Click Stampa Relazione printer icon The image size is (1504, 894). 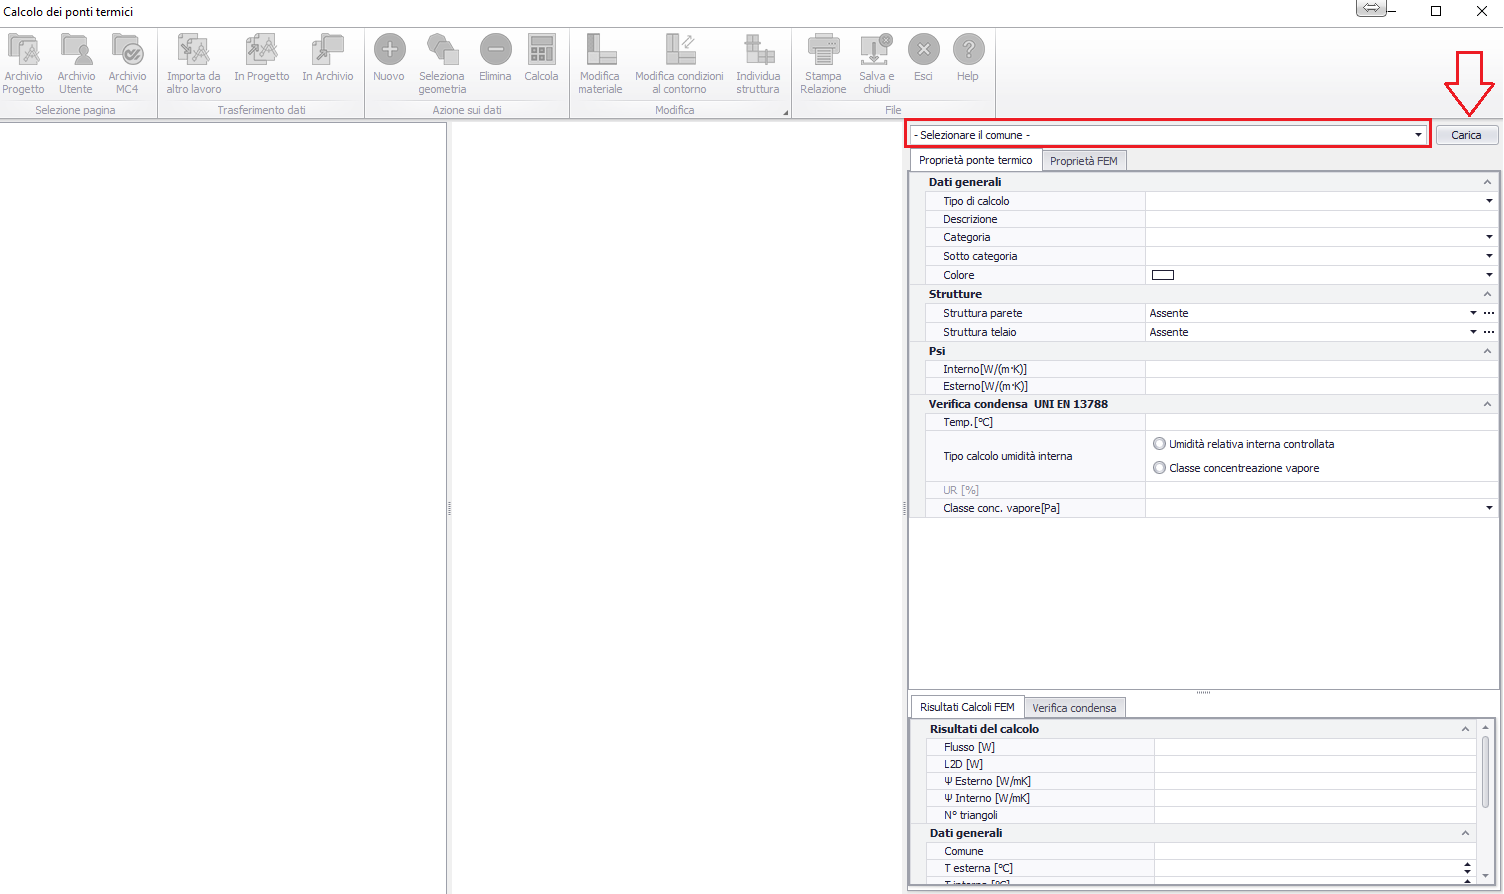pos(823,50)
